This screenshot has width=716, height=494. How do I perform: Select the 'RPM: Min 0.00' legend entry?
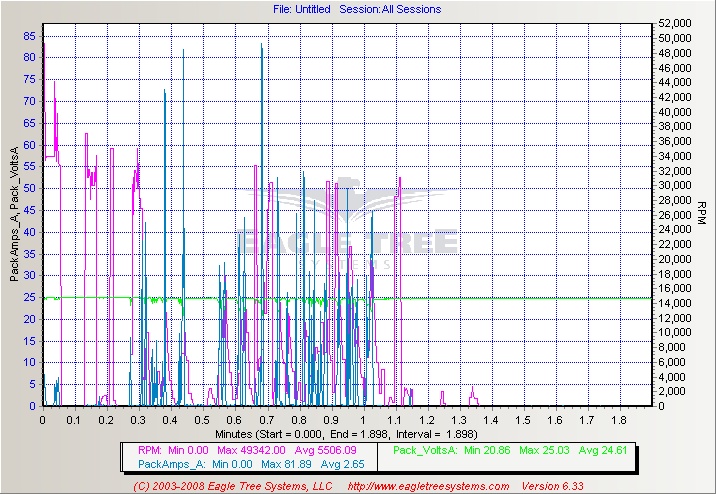tap(173, 450)
